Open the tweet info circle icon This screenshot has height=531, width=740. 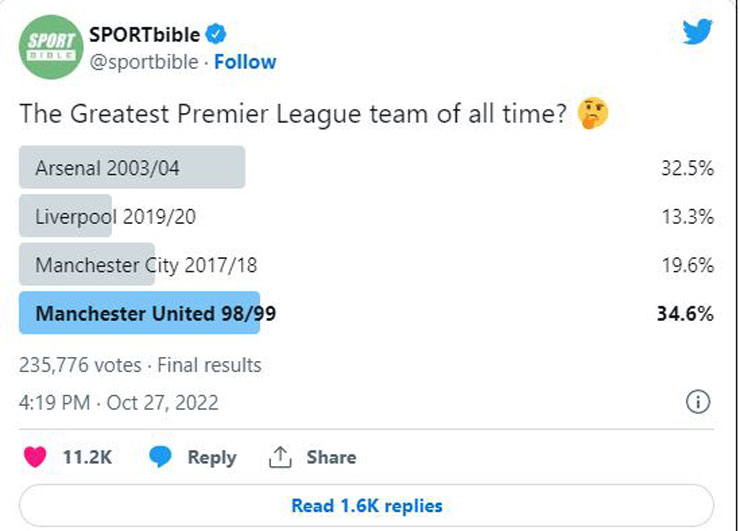pos(698,402)
